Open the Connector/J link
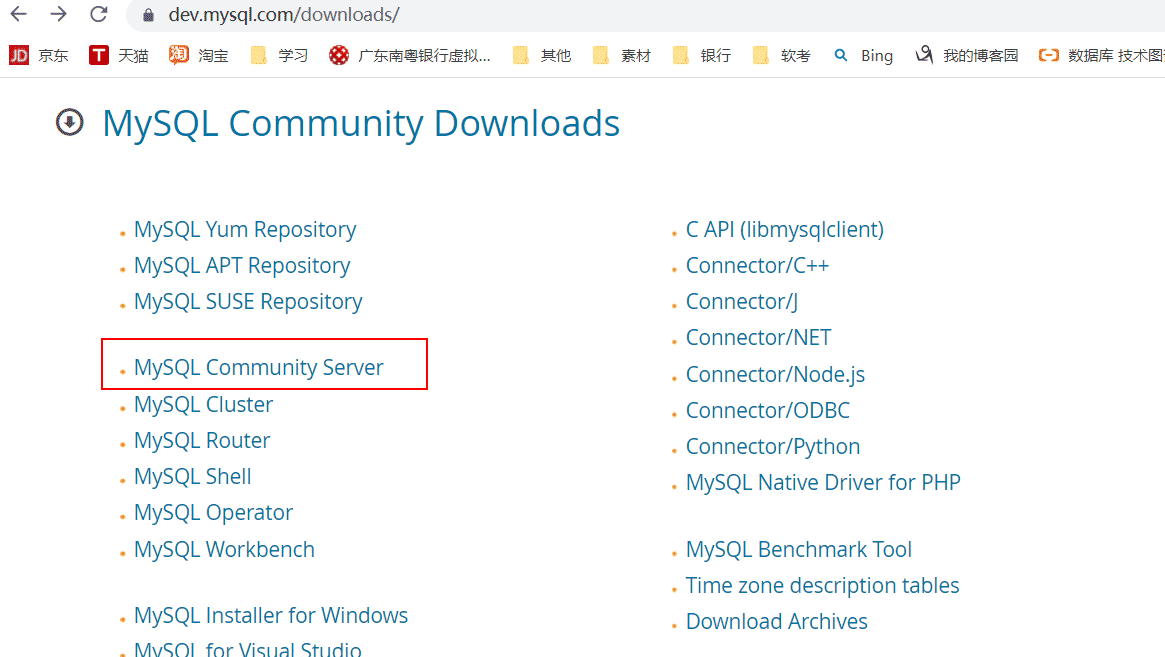Screen dimensions: 1165x657 pos(741,301)
